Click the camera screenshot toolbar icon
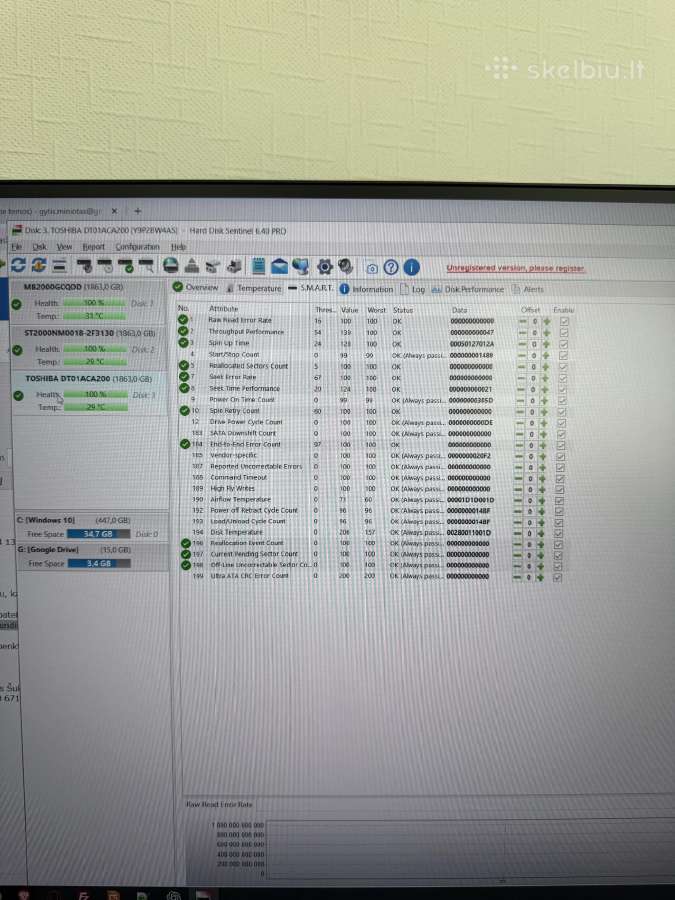The height and width of the screenshot is (900, 675). (371, 268)
